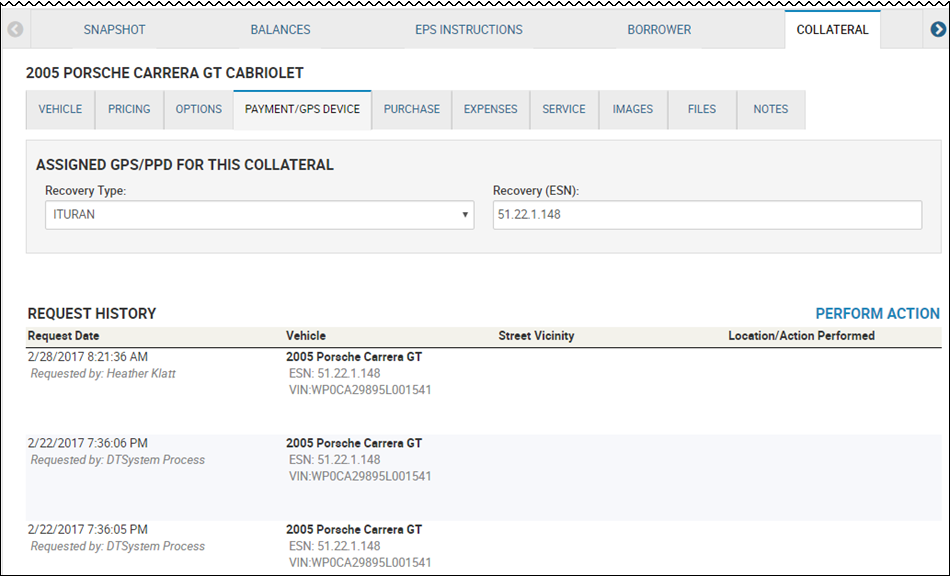Click the 2005 PORSCHE CARRERA GT CABRIOLET heading
This screenshot has height=576, width=950.
coord(165,73)
